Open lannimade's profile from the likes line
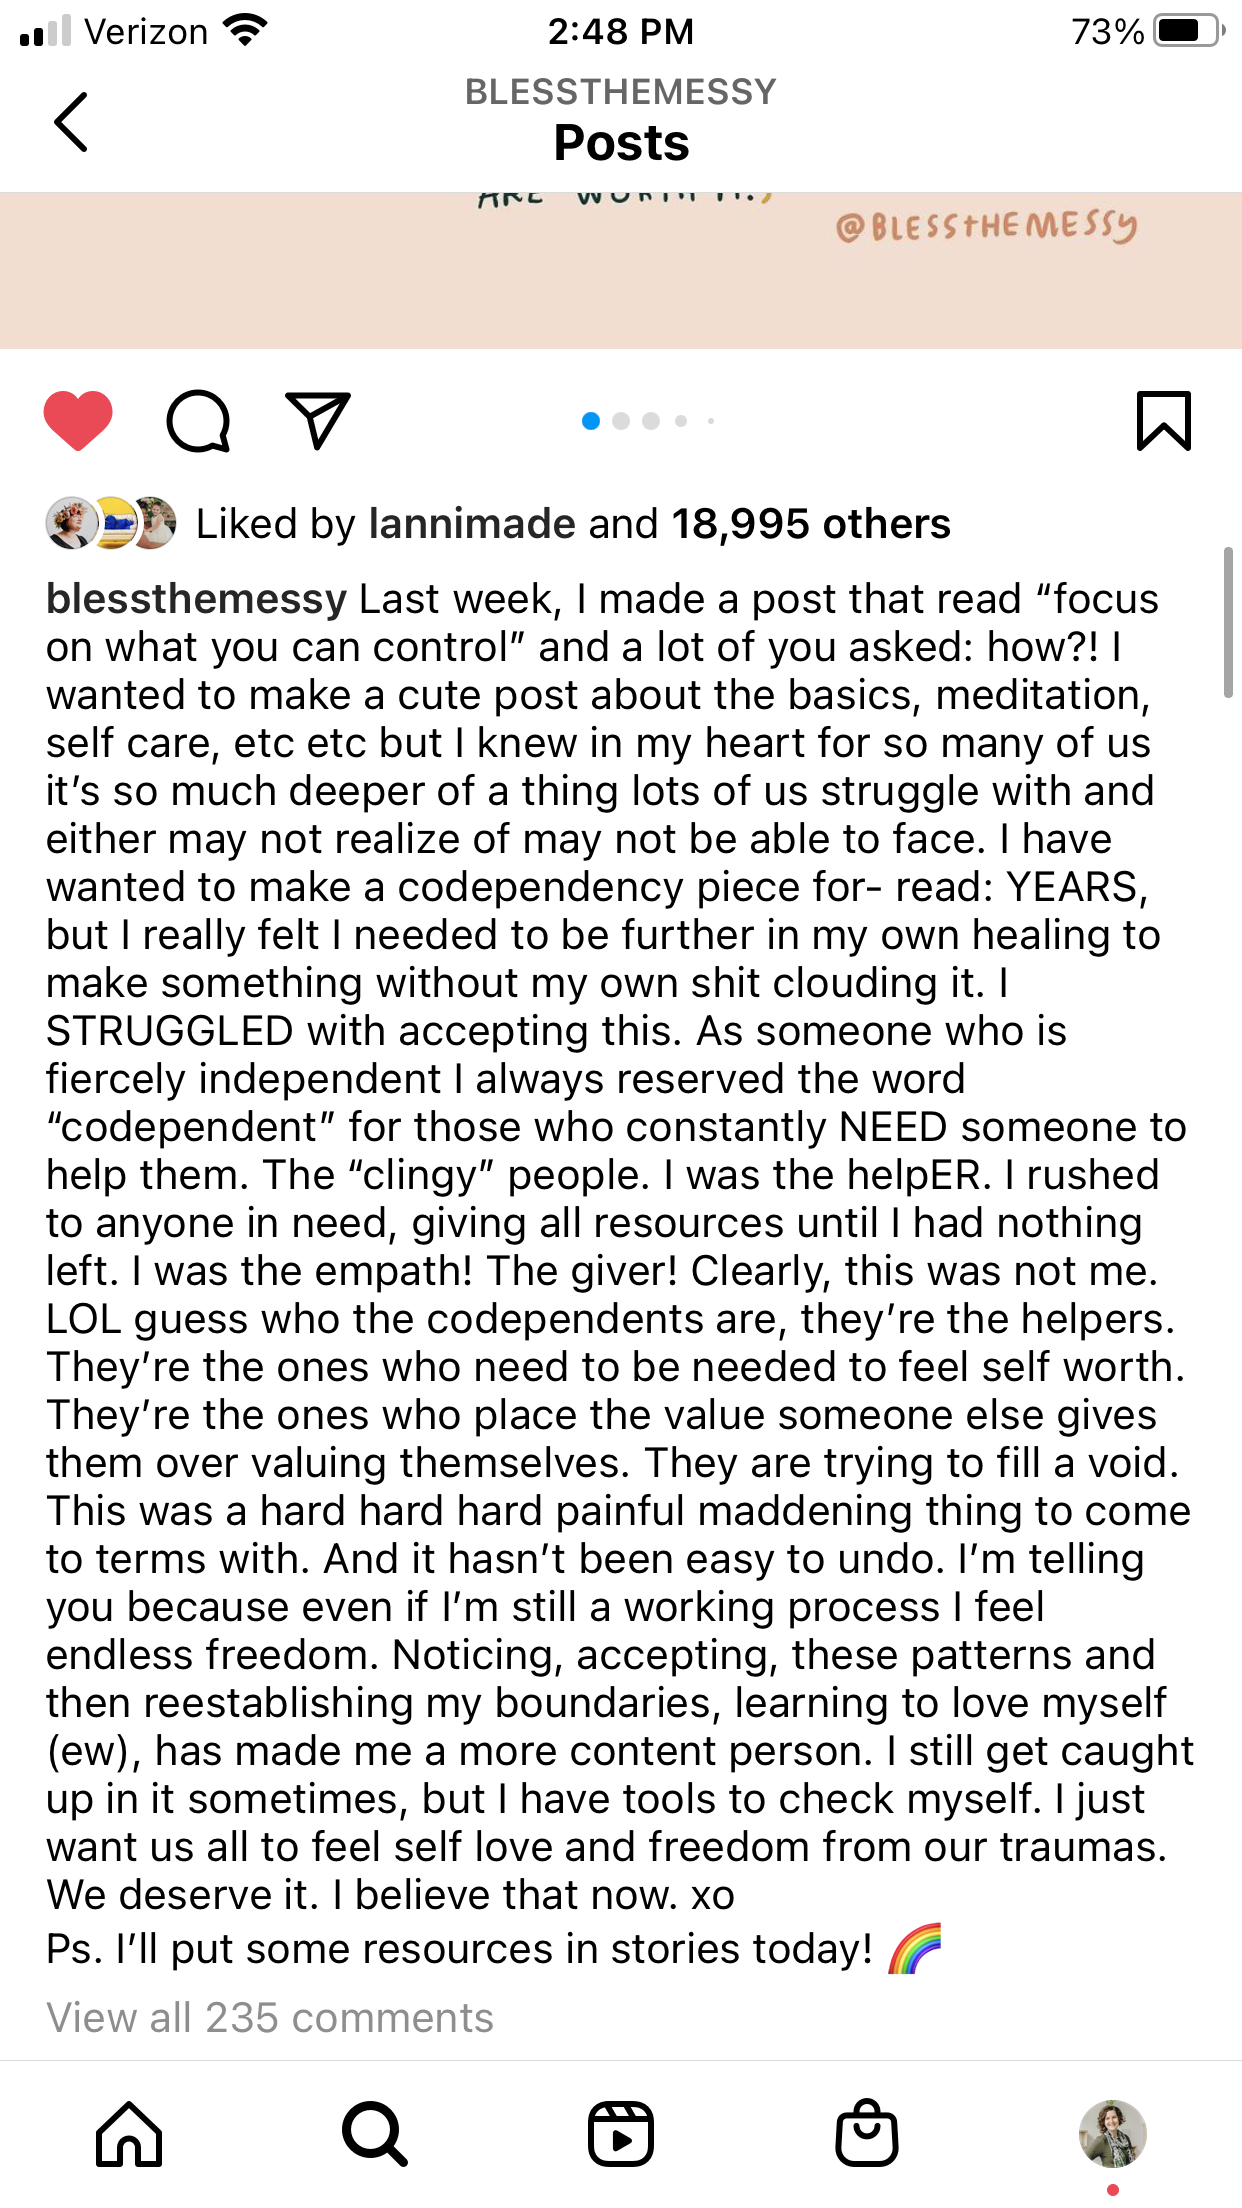 click(x=472, y=524)
